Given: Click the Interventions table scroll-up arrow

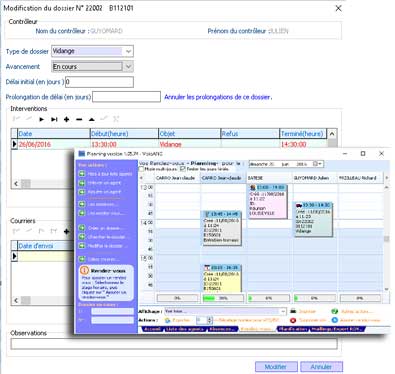Looking at the screenshot, I should [x=332, y=134].
